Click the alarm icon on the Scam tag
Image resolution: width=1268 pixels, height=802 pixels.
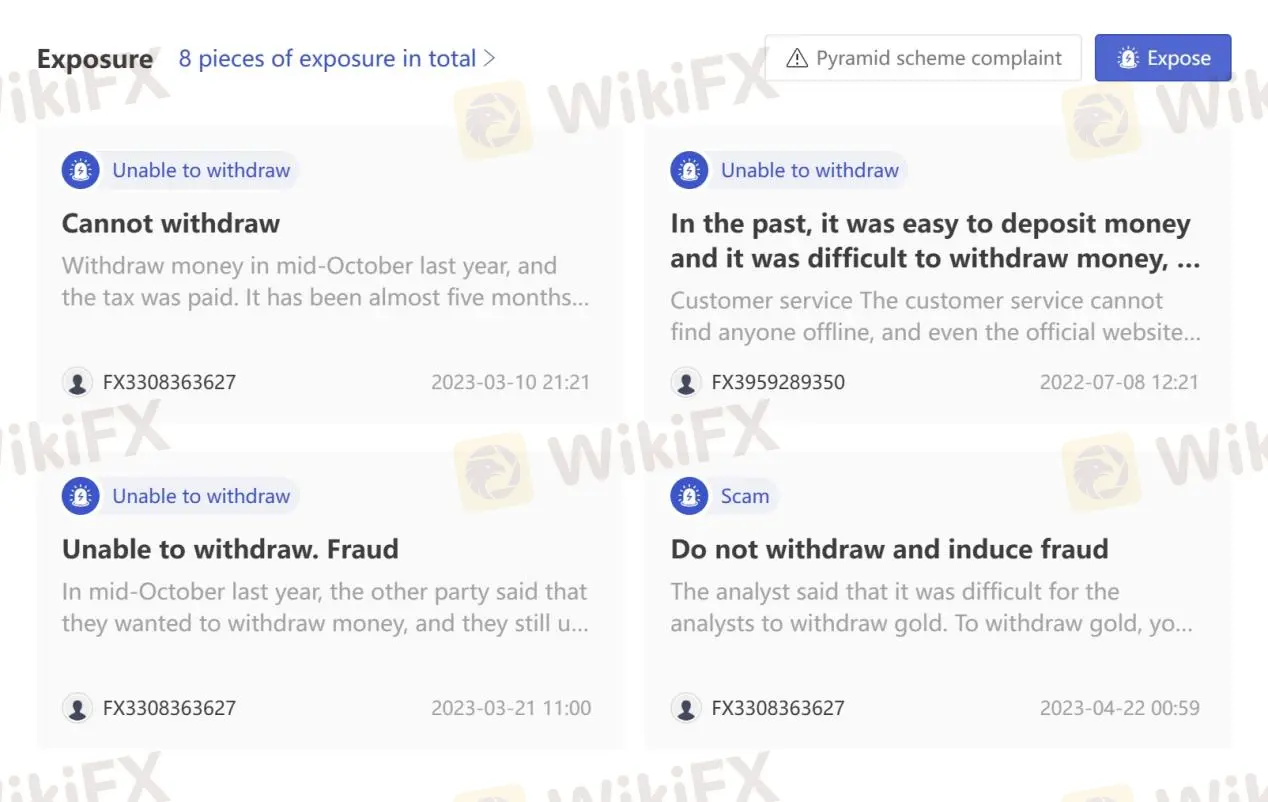point(688,496)
